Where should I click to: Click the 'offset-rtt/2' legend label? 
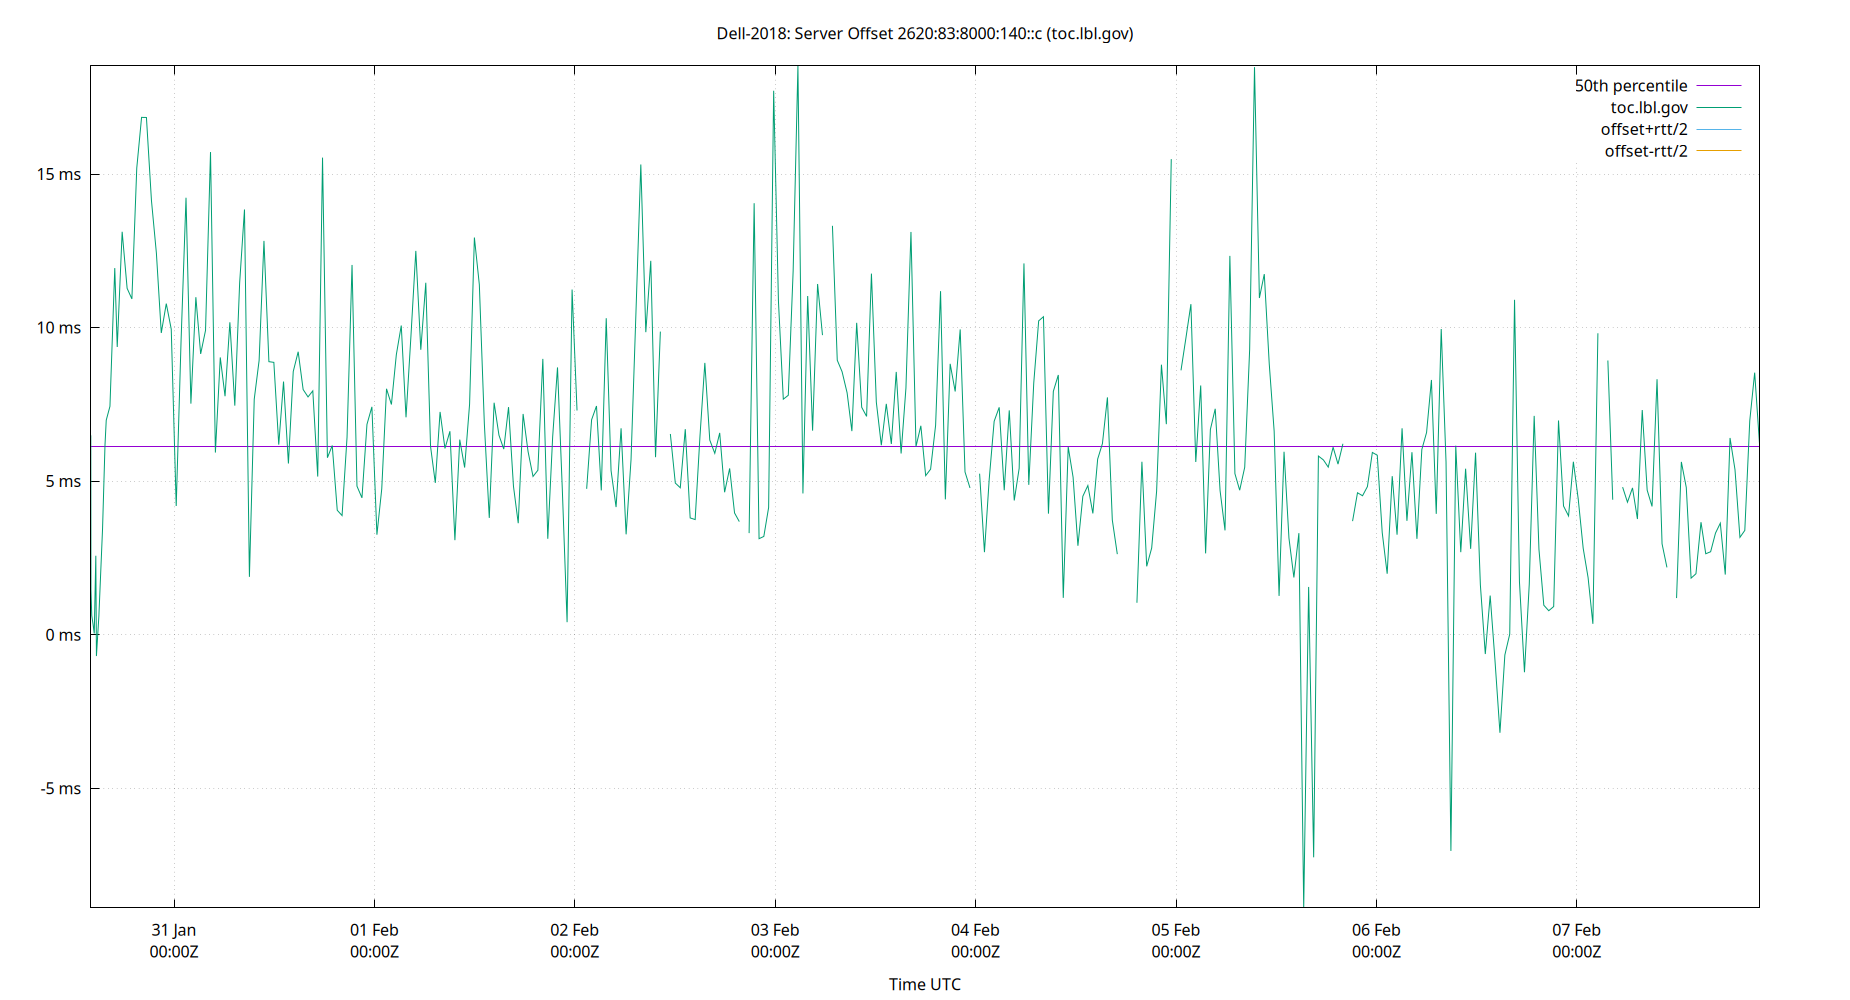(x=1644, y=150)
